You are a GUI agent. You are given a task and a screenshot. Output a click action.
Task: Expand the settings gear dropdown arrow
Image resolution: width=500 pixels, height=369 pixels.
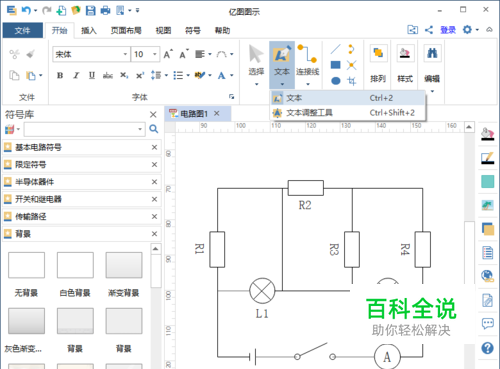(477, 30)
